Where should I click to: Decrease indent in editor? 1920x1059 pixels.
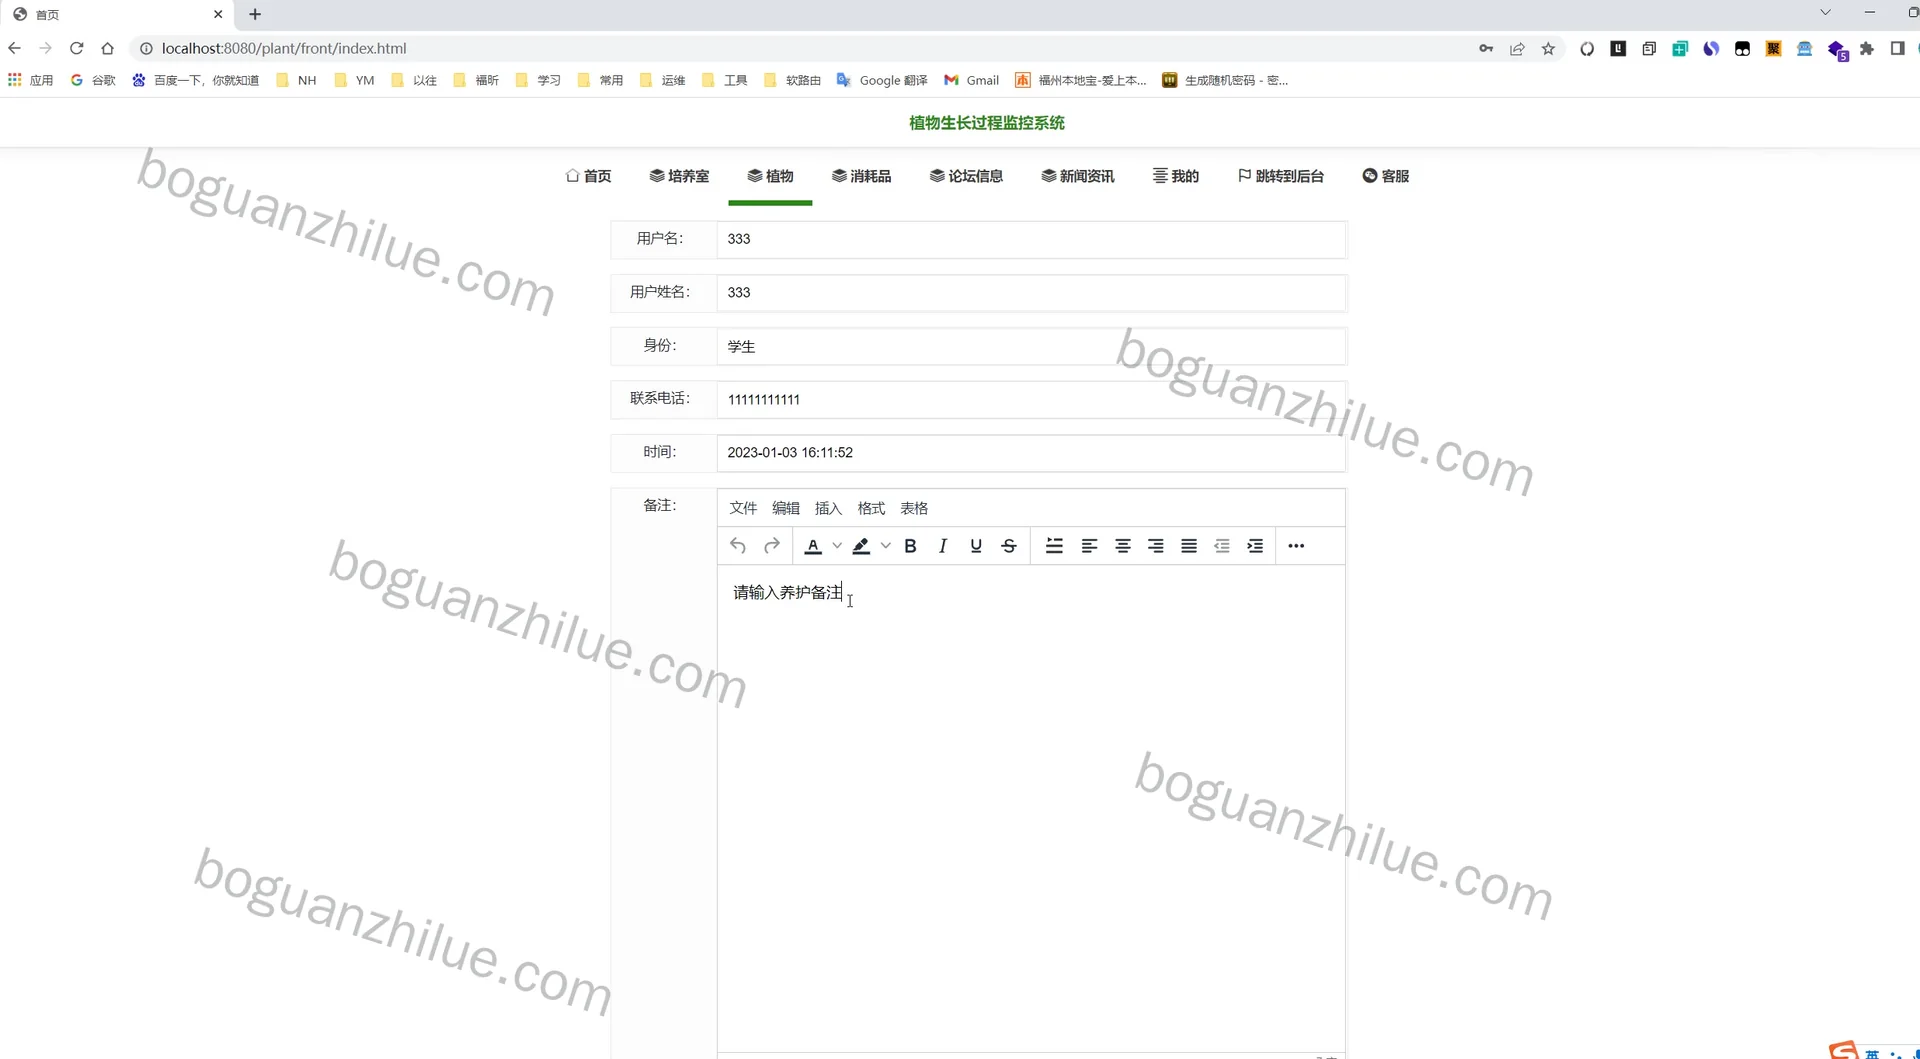(1222, 546)
